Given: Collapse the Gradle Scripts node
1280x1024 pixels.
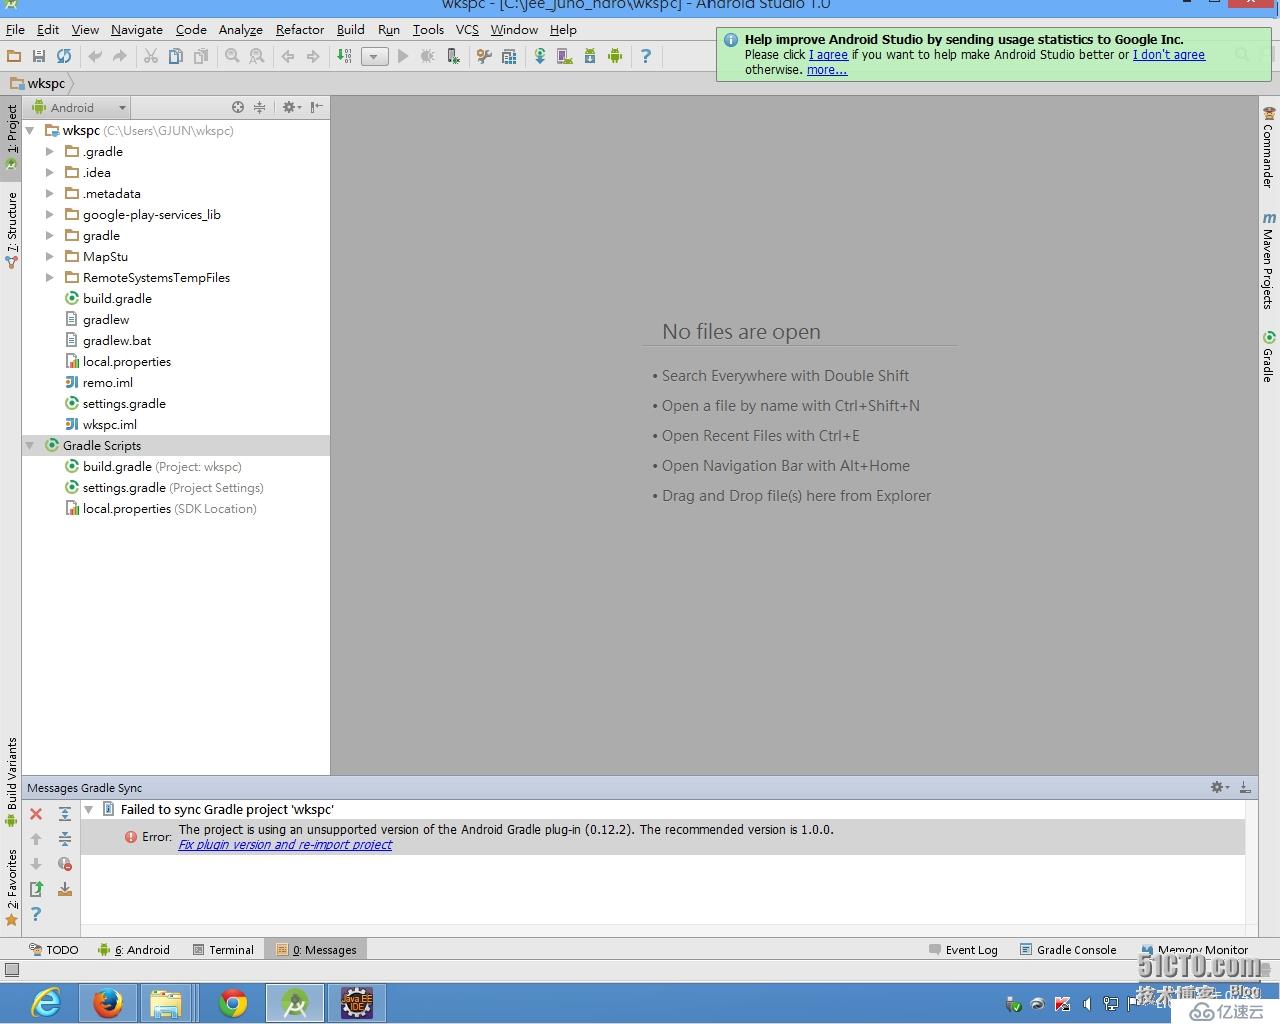Looking at the screenshot, I should [x=30, y=446].
